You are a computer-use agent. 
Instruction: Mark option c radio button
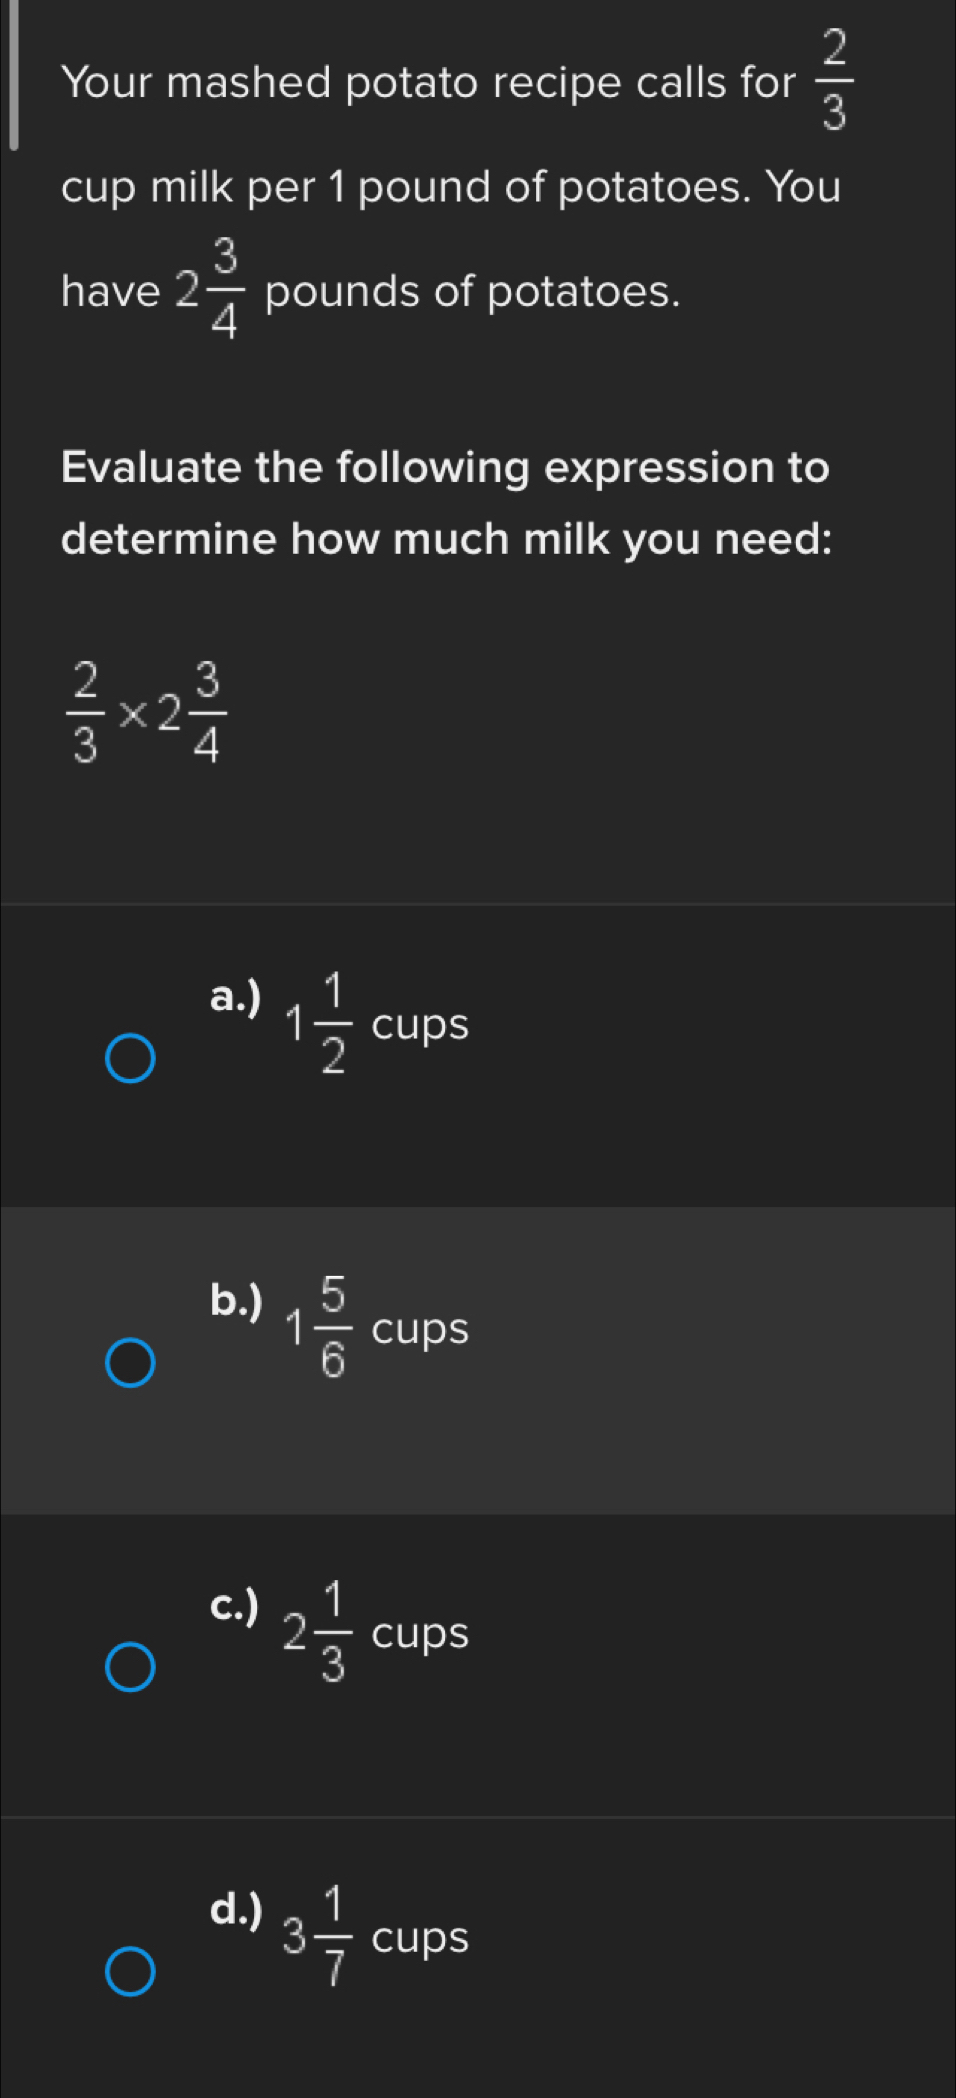pos(131,1667)
